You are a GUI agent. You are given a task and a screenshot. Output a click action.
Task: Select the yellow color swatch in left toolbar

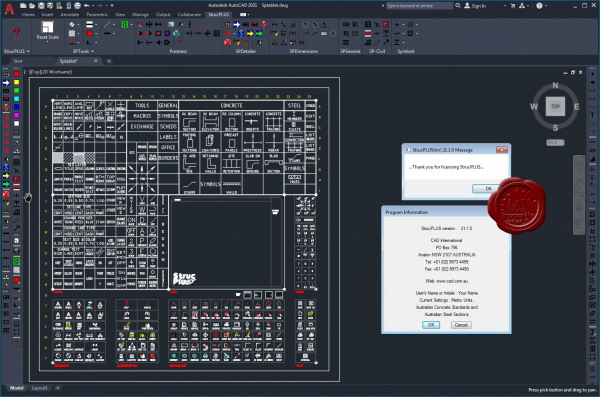point(16,82)
